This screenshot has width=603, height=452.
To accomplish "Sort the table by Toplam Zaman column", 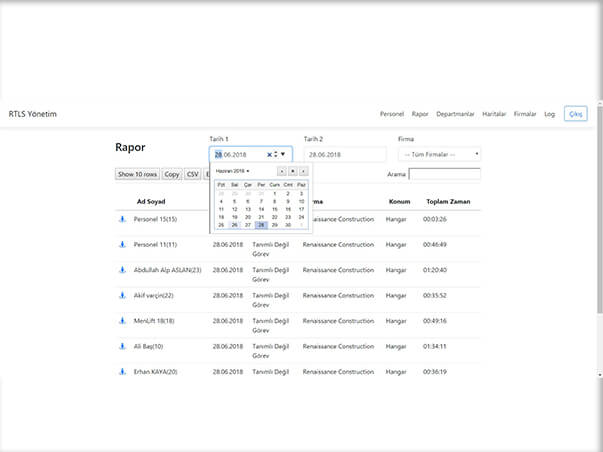I will coord(448,202).
